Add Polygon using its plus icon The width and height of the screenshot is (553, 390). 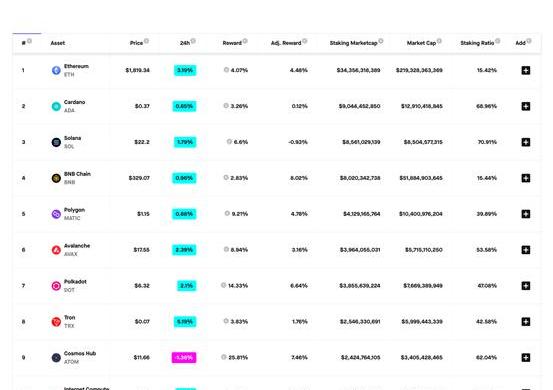(x=525, y=214)
